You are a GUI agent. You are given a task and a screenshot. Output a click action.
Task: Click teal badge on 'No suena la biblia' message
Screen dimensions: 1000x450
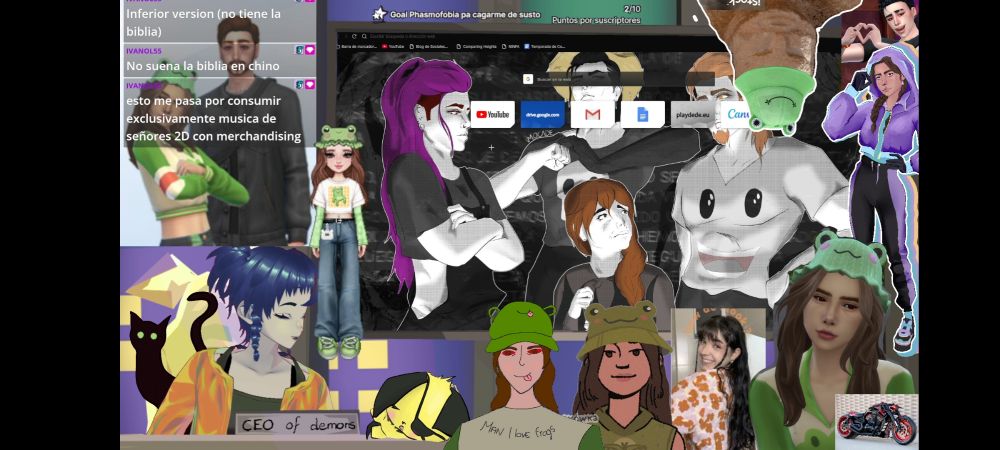(298, 50)
